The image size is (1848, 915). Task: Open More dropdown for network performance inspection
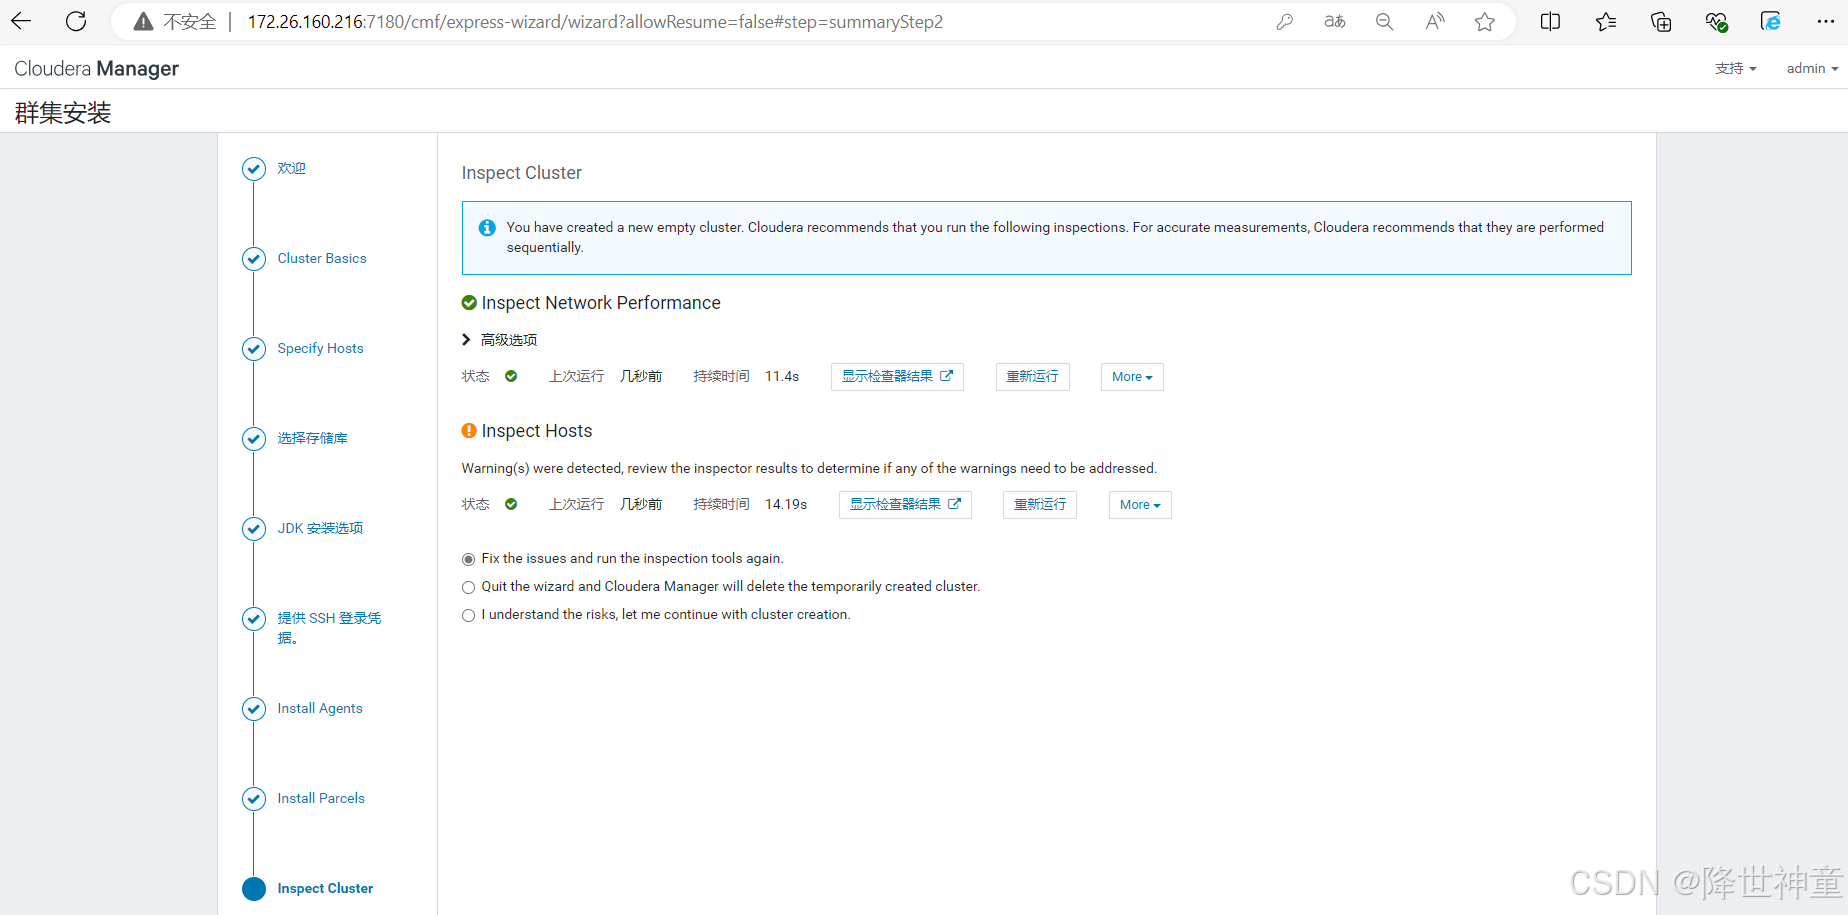point(1132,377)
